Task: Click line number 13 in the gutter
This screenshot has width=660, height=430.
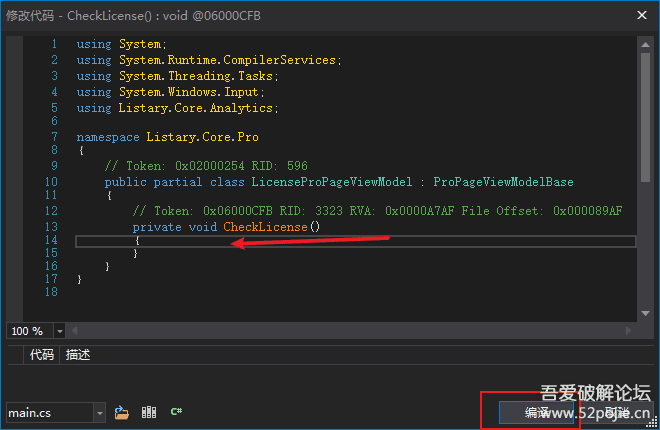Action: click(x=50, y=227)
